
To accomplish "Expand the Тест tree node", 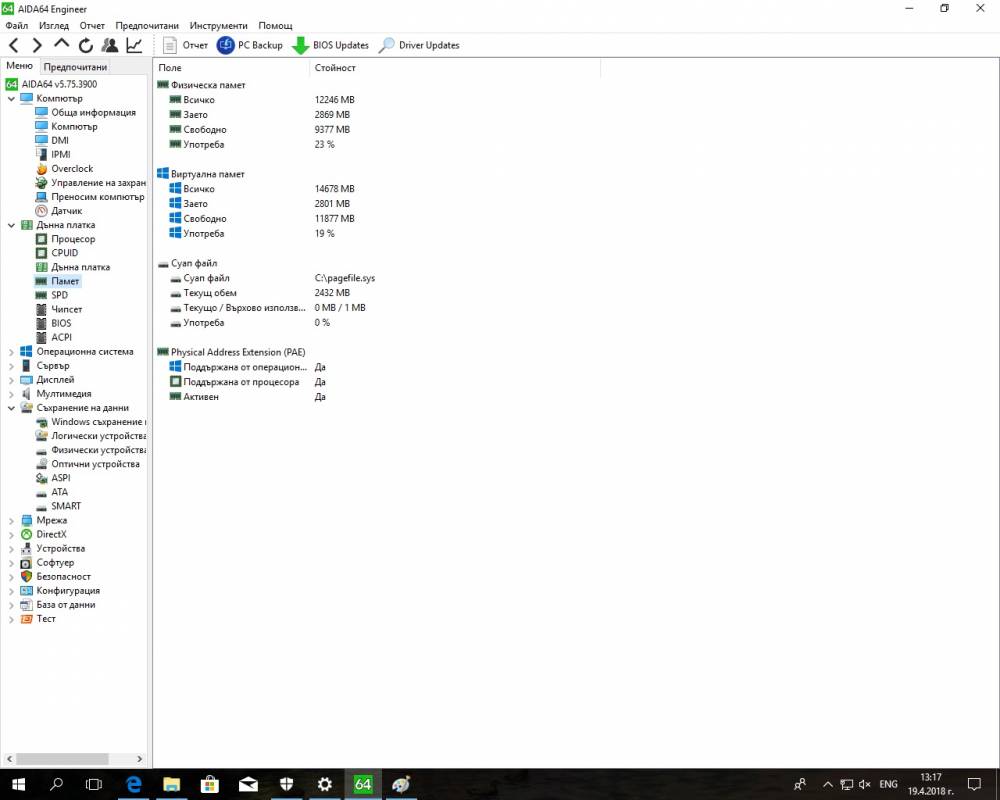I will [11, 619].
